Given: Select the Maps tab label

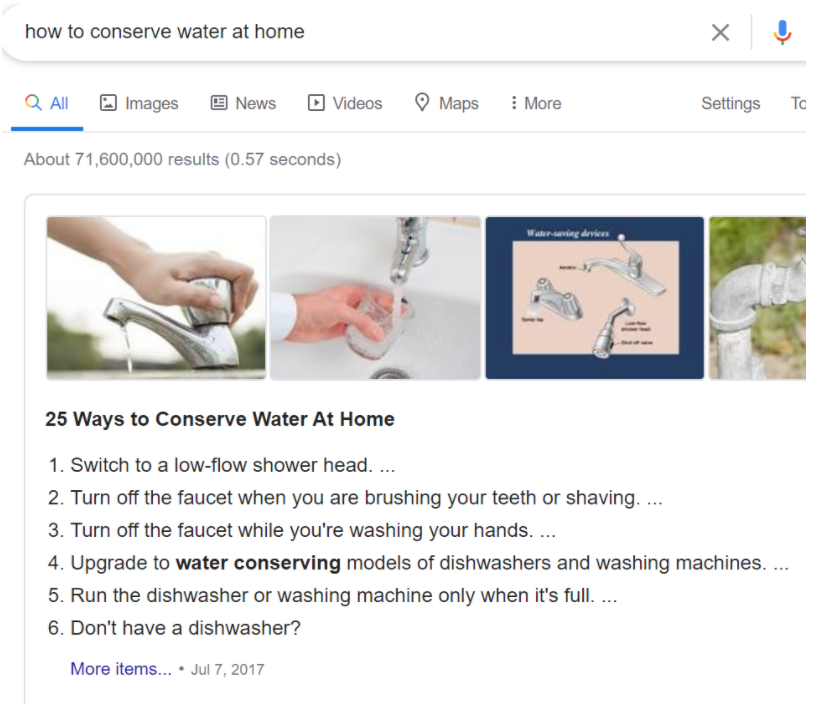Looking at the screenshot, I should 459,103.
